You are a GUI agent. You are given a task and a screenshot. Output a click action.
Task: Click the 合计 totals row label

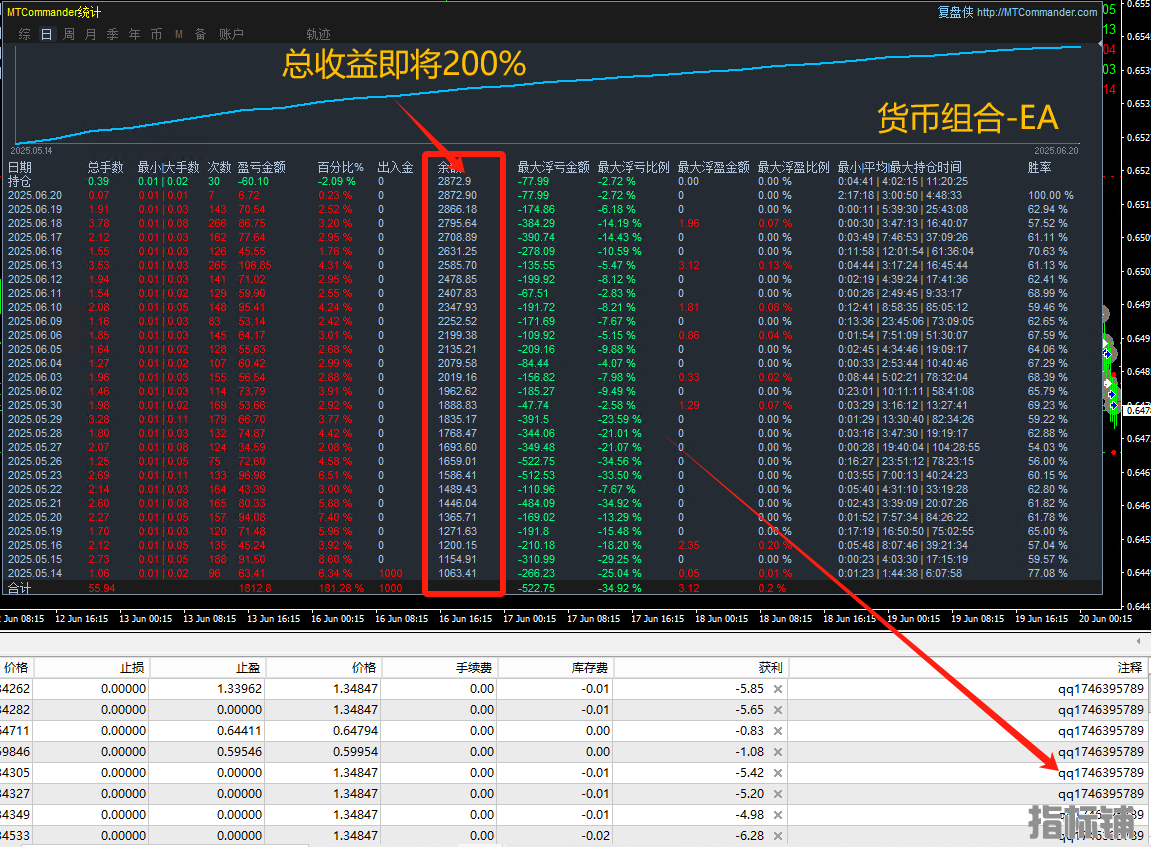coord(20,588)
